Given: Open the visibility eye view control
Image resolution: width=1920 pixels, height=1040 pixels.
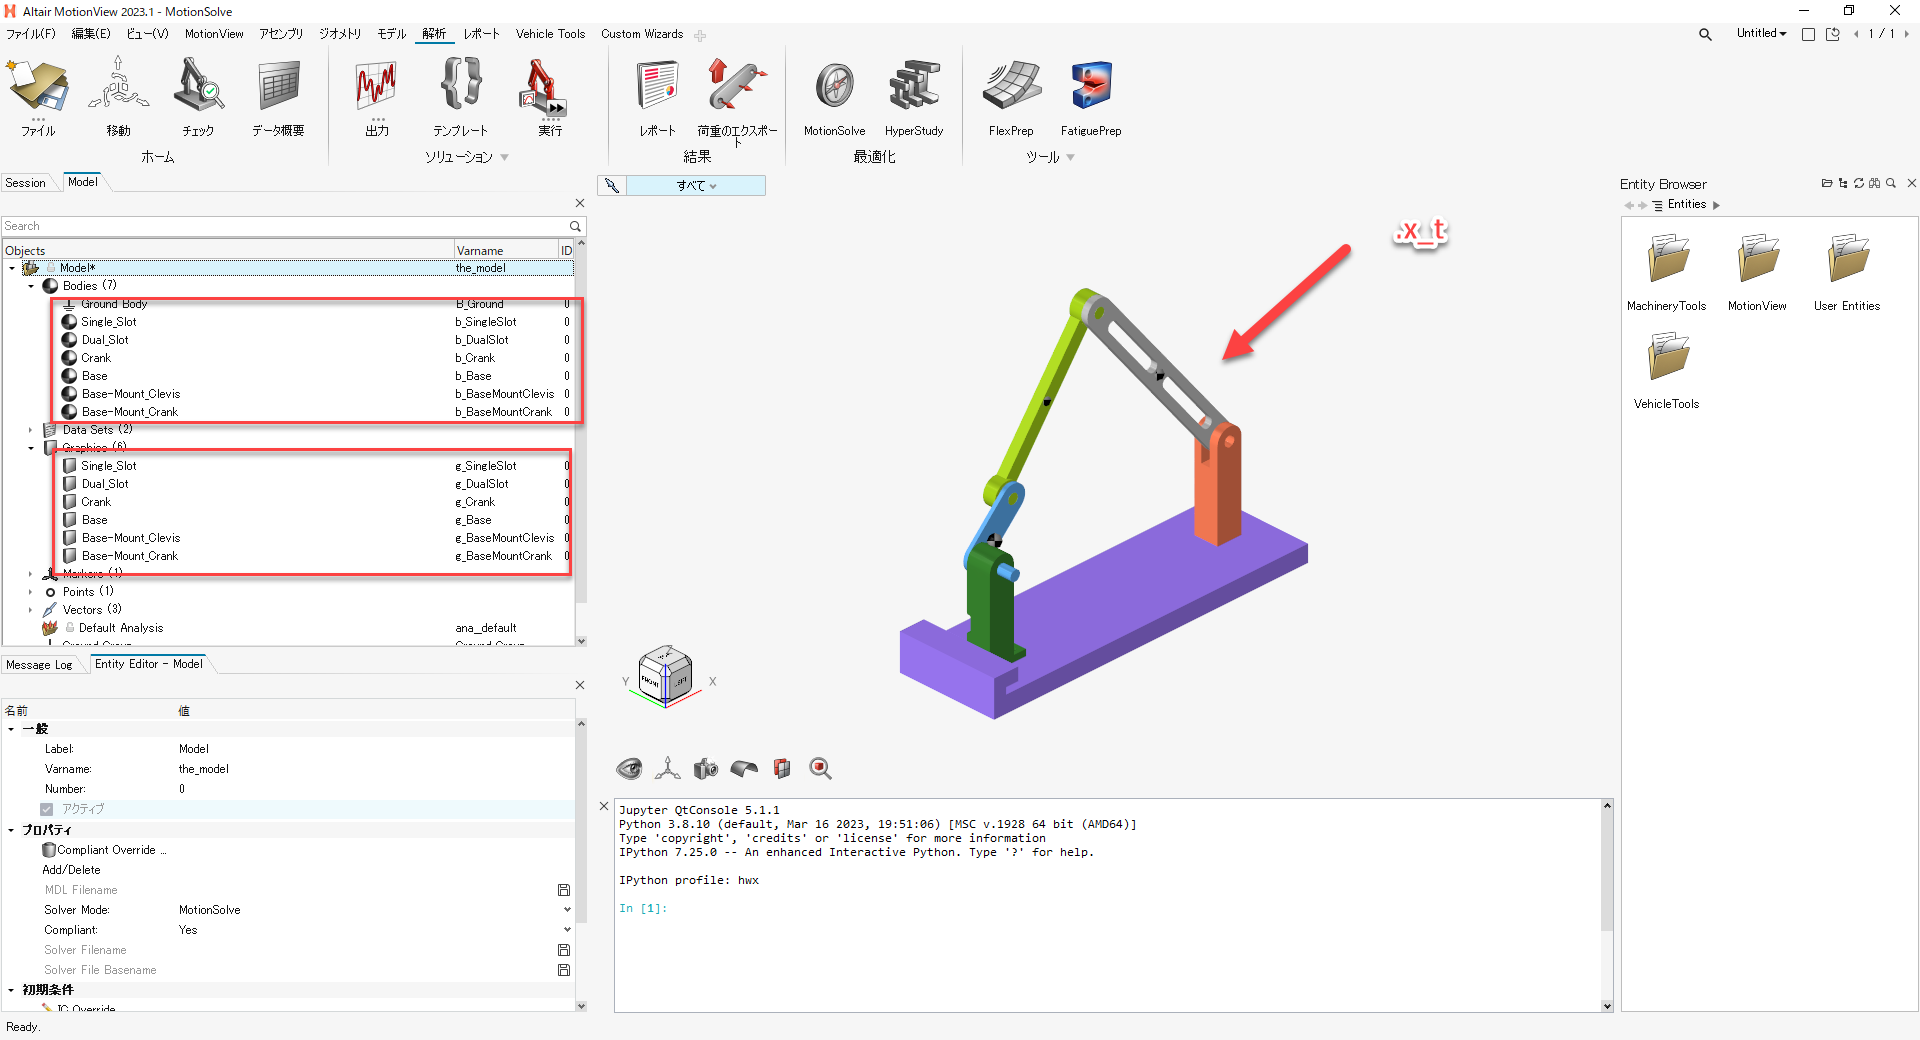Looking at the screenshot, I should pyautogui.click(x=629, y=768).
